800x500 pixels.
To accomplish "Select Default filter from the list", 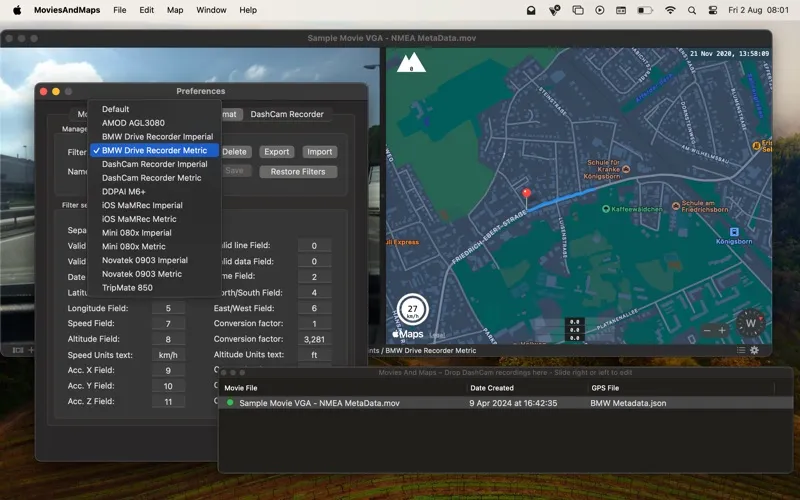I will [x=155, y=109].
